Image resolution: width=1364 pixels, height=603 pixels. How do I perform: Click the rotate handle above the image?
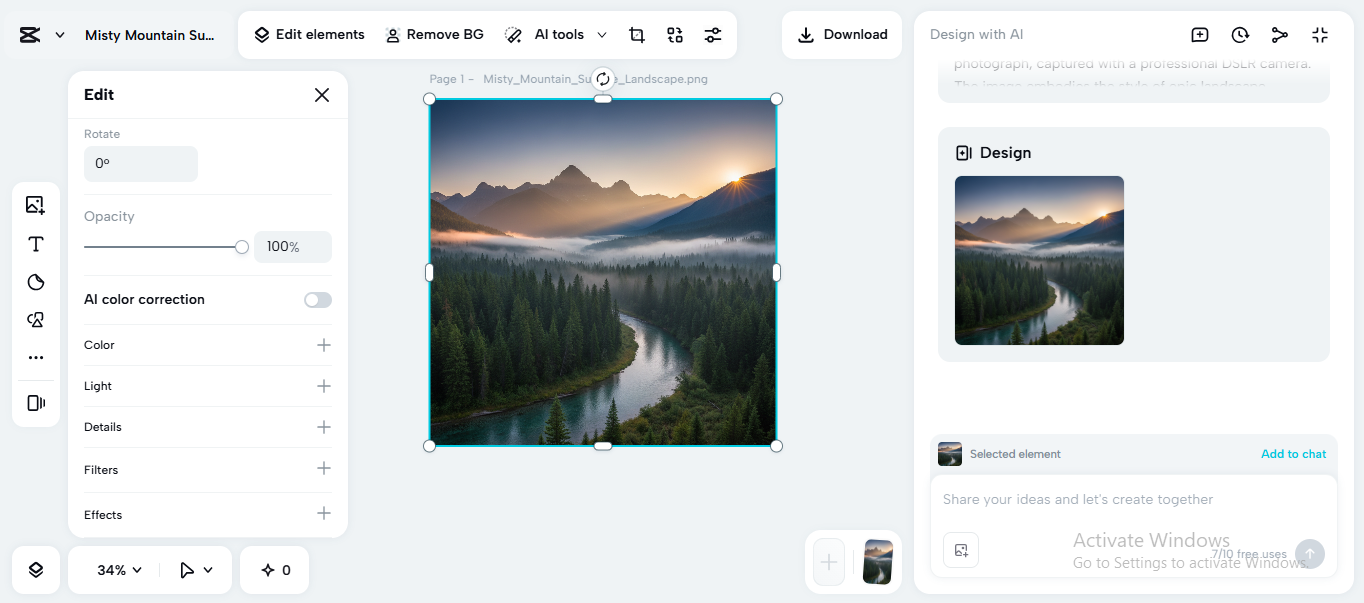pyautogui.click(x=603, y=79)
